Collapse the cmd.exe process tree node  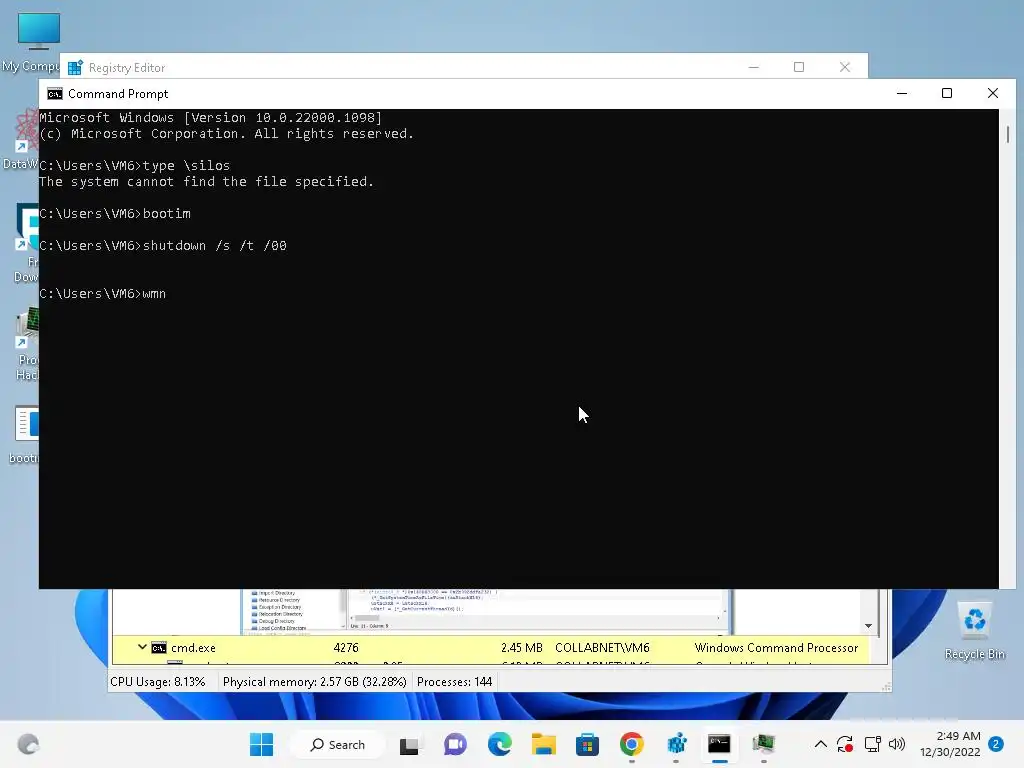coord(142,647)
